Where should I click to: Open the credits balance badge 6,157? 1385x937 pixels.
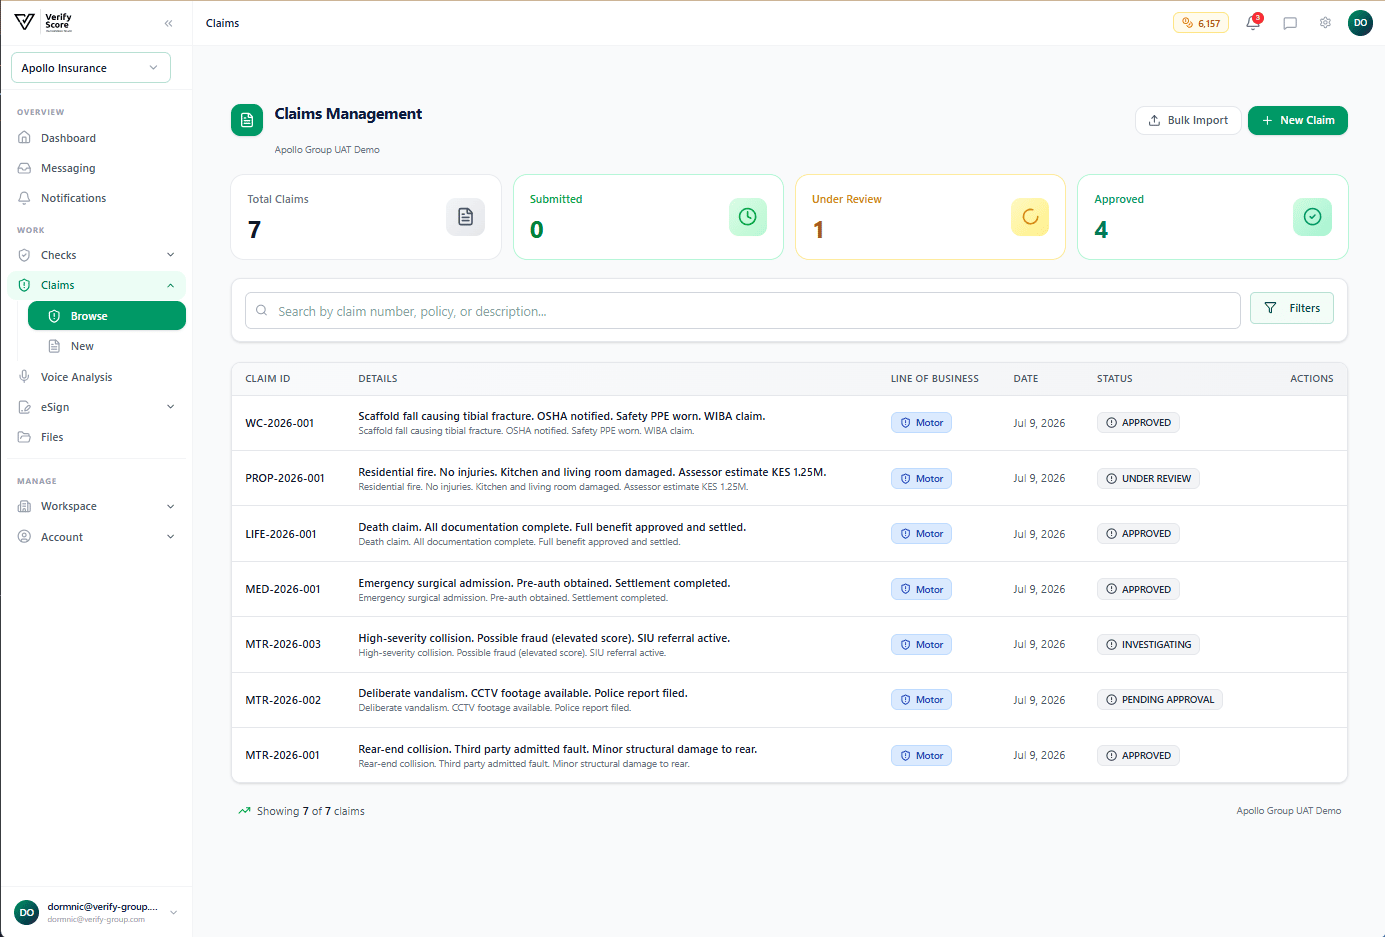click(1201, 23)
